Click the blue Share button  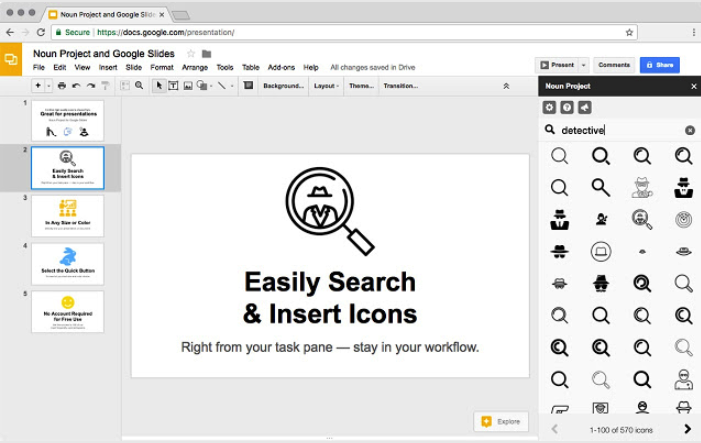[659, 65]
